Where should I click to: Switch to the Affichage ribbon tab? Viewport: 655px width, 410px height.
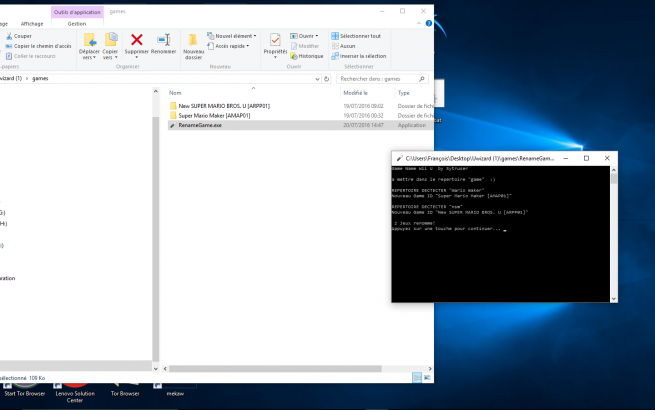[32, 22]
